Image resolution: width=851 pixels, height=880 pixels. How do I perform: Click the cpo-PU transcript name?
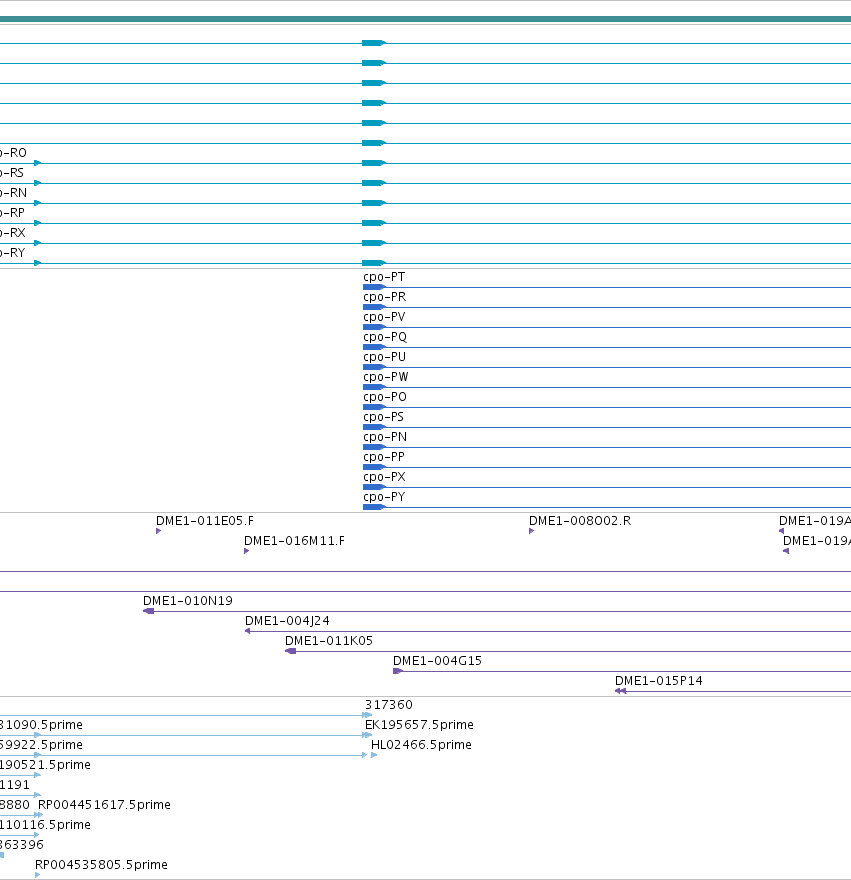coord(385,357)
